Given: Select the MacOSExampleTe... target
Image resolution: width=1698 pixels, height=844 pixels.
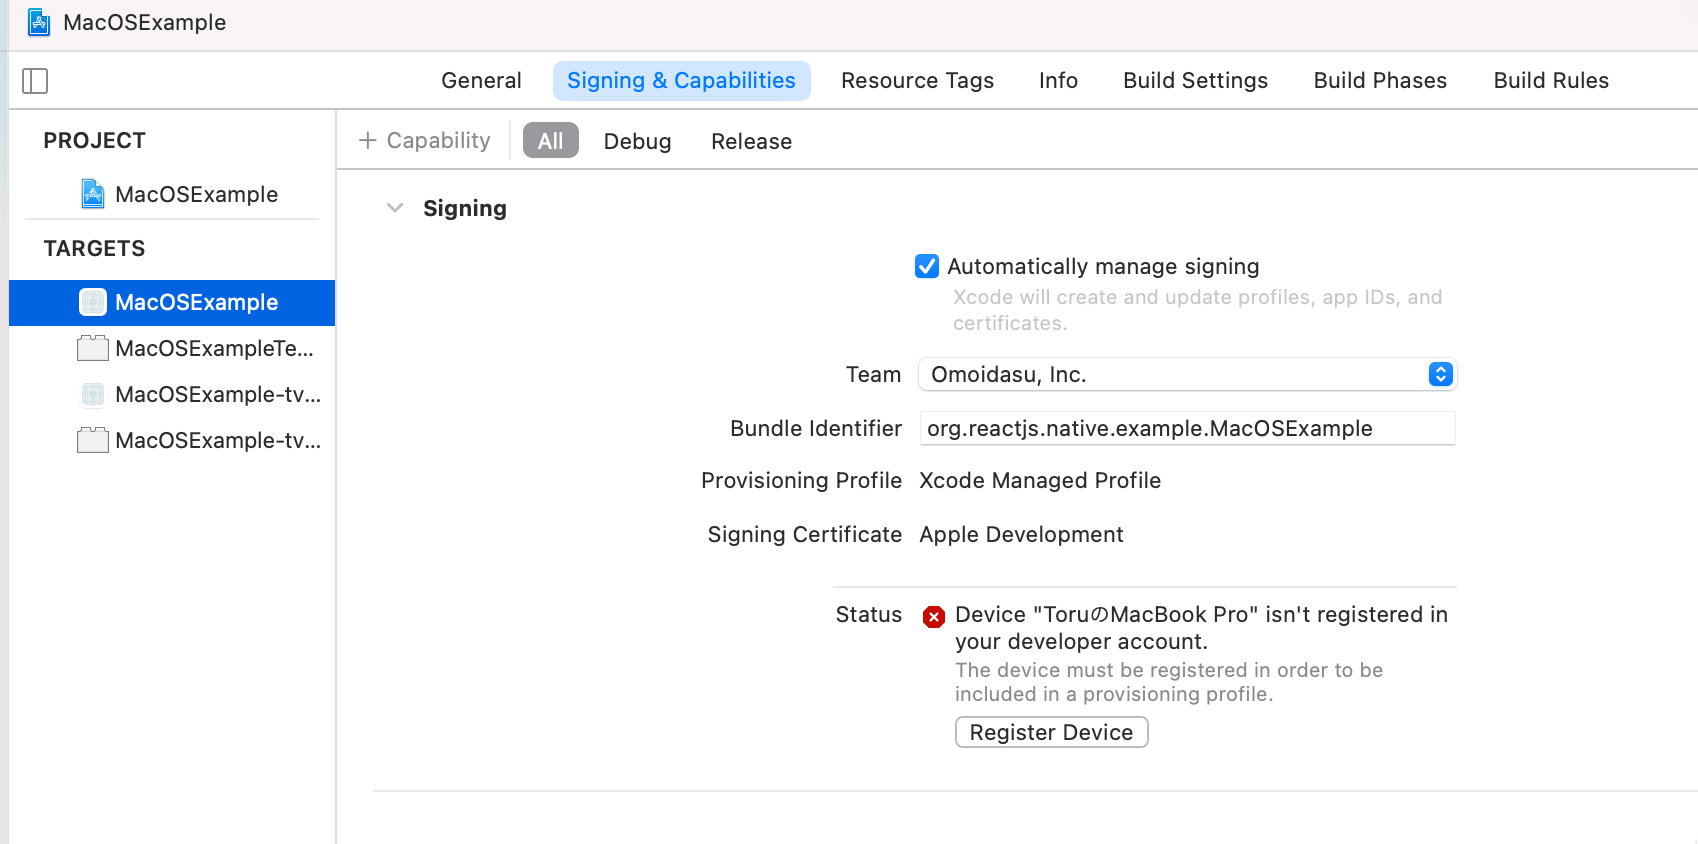Looking at the screenshot, I should coord(172,348).
